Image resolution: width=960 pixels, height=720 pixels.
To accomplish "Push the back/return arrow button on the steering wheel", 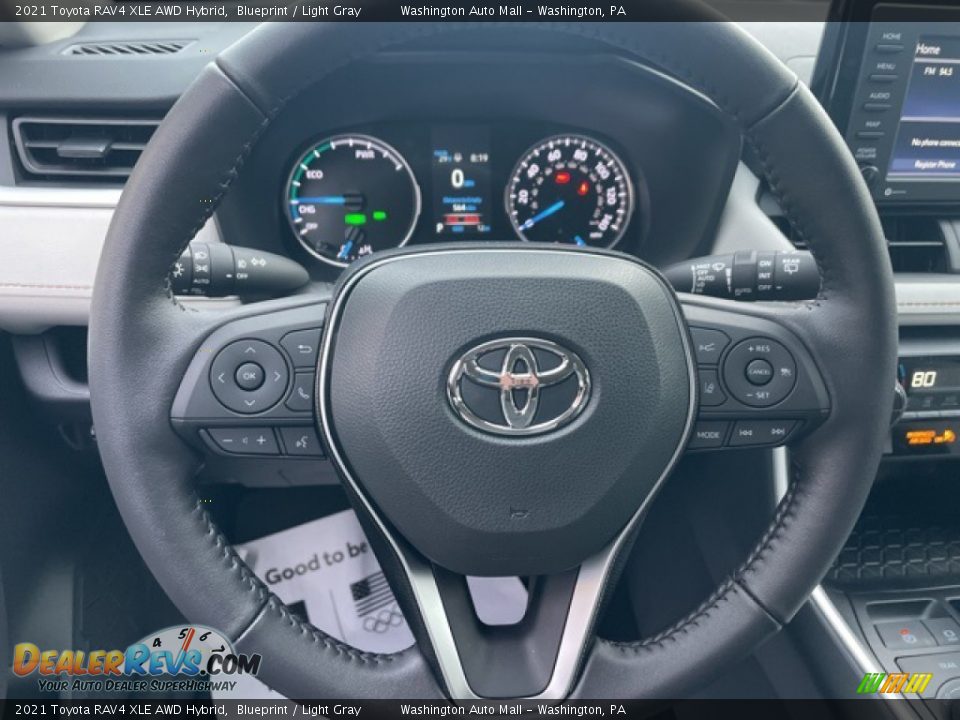I will pyautogui.click(x=302, y=348).
